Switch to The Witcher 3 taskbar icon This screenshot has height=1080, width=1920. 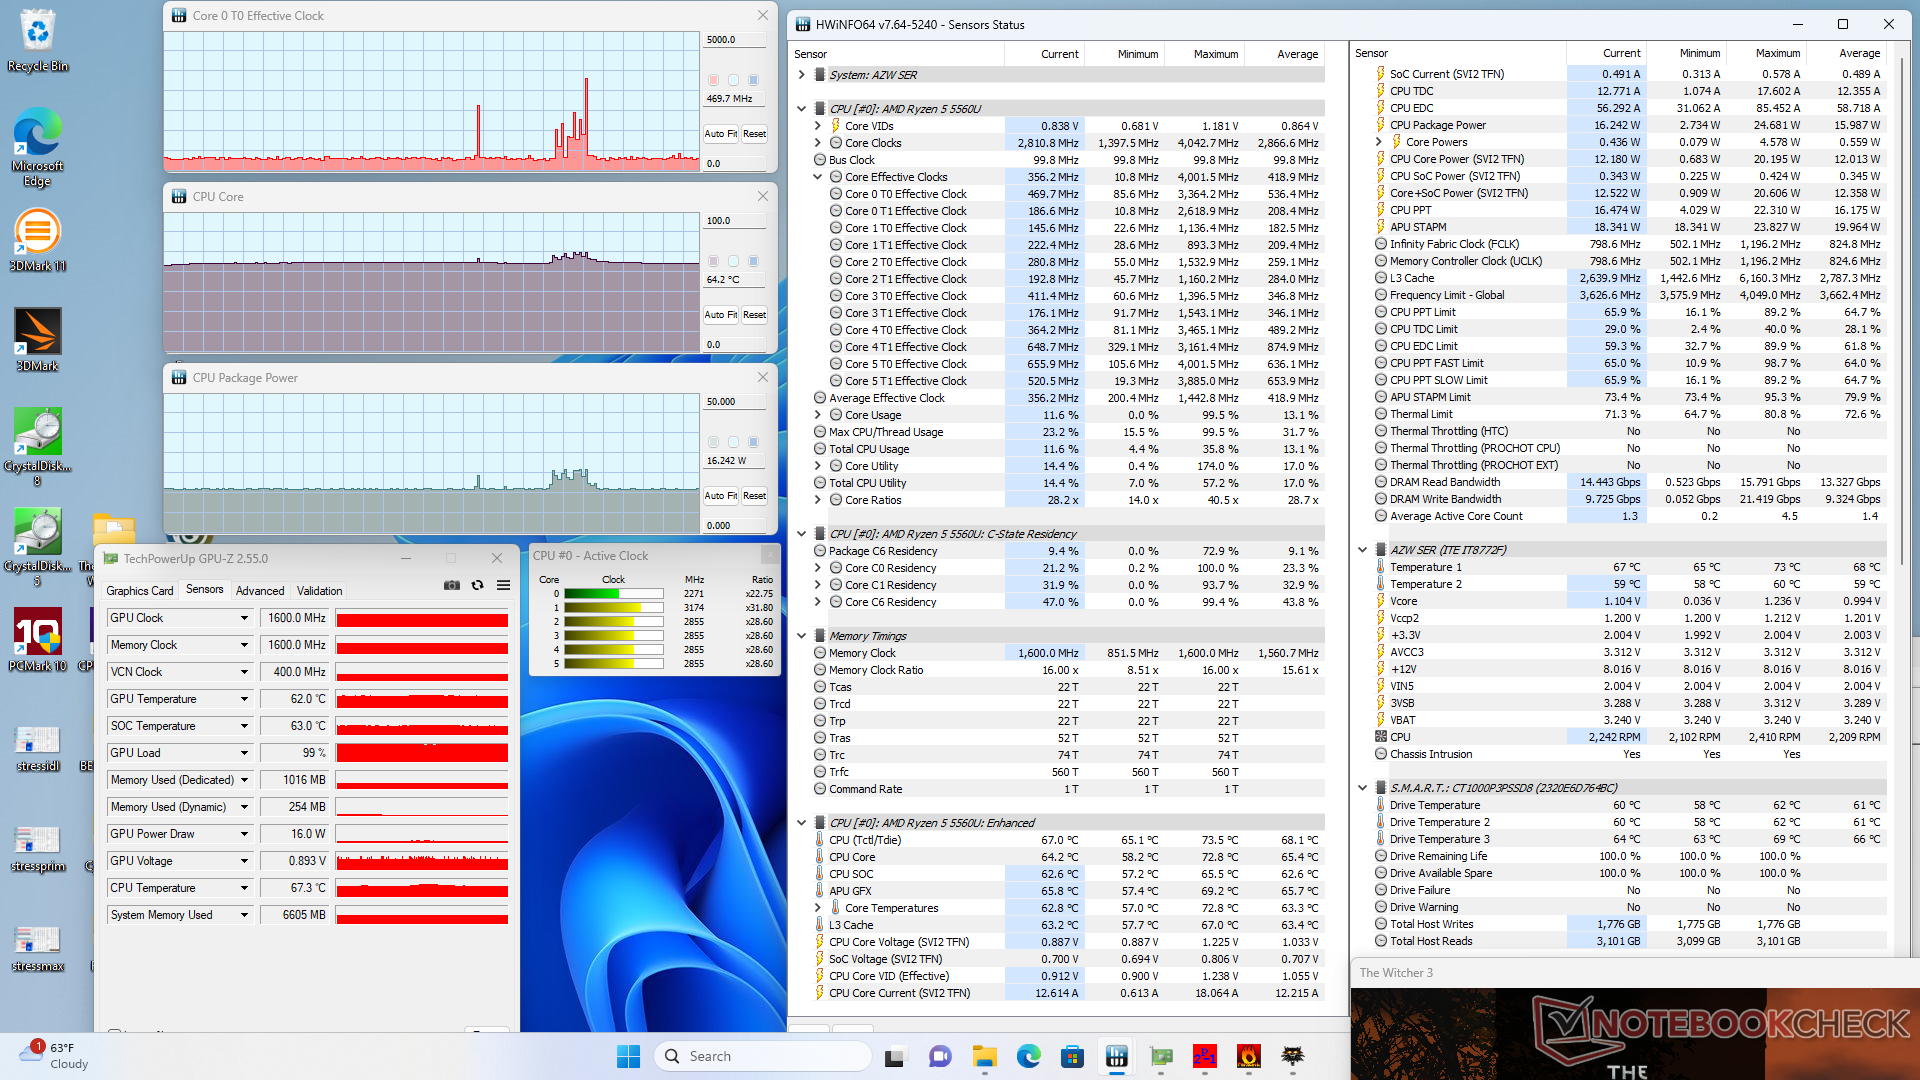1293,1056
